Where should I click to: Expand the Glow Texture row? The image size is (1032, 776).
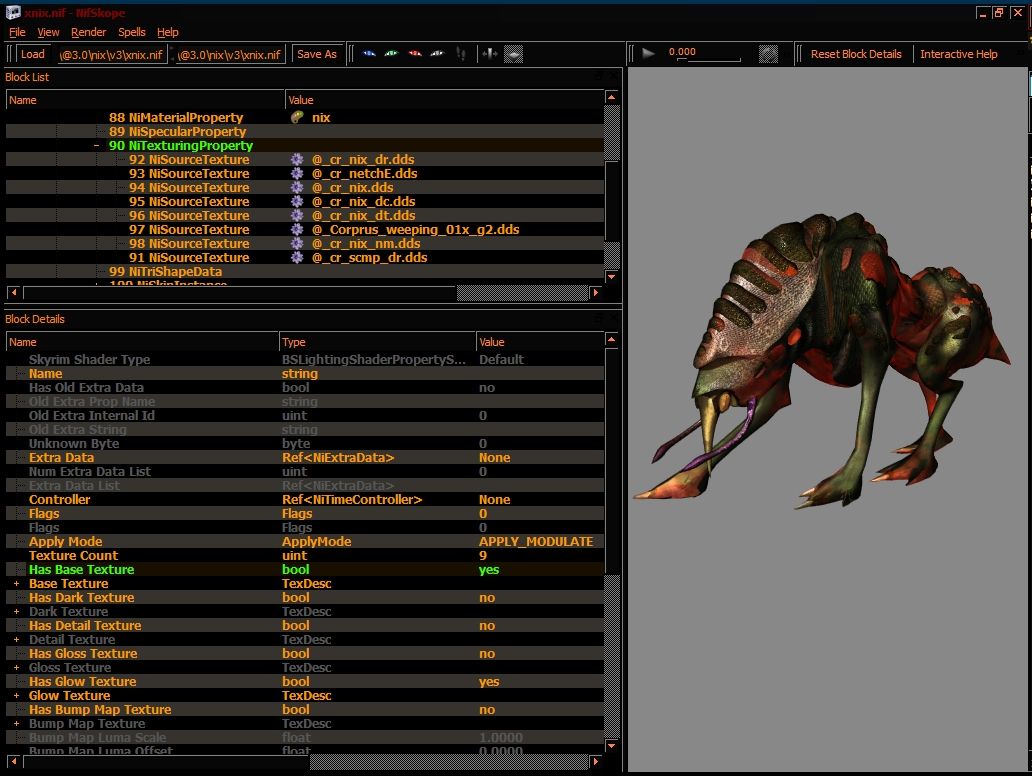click(16, 695)
